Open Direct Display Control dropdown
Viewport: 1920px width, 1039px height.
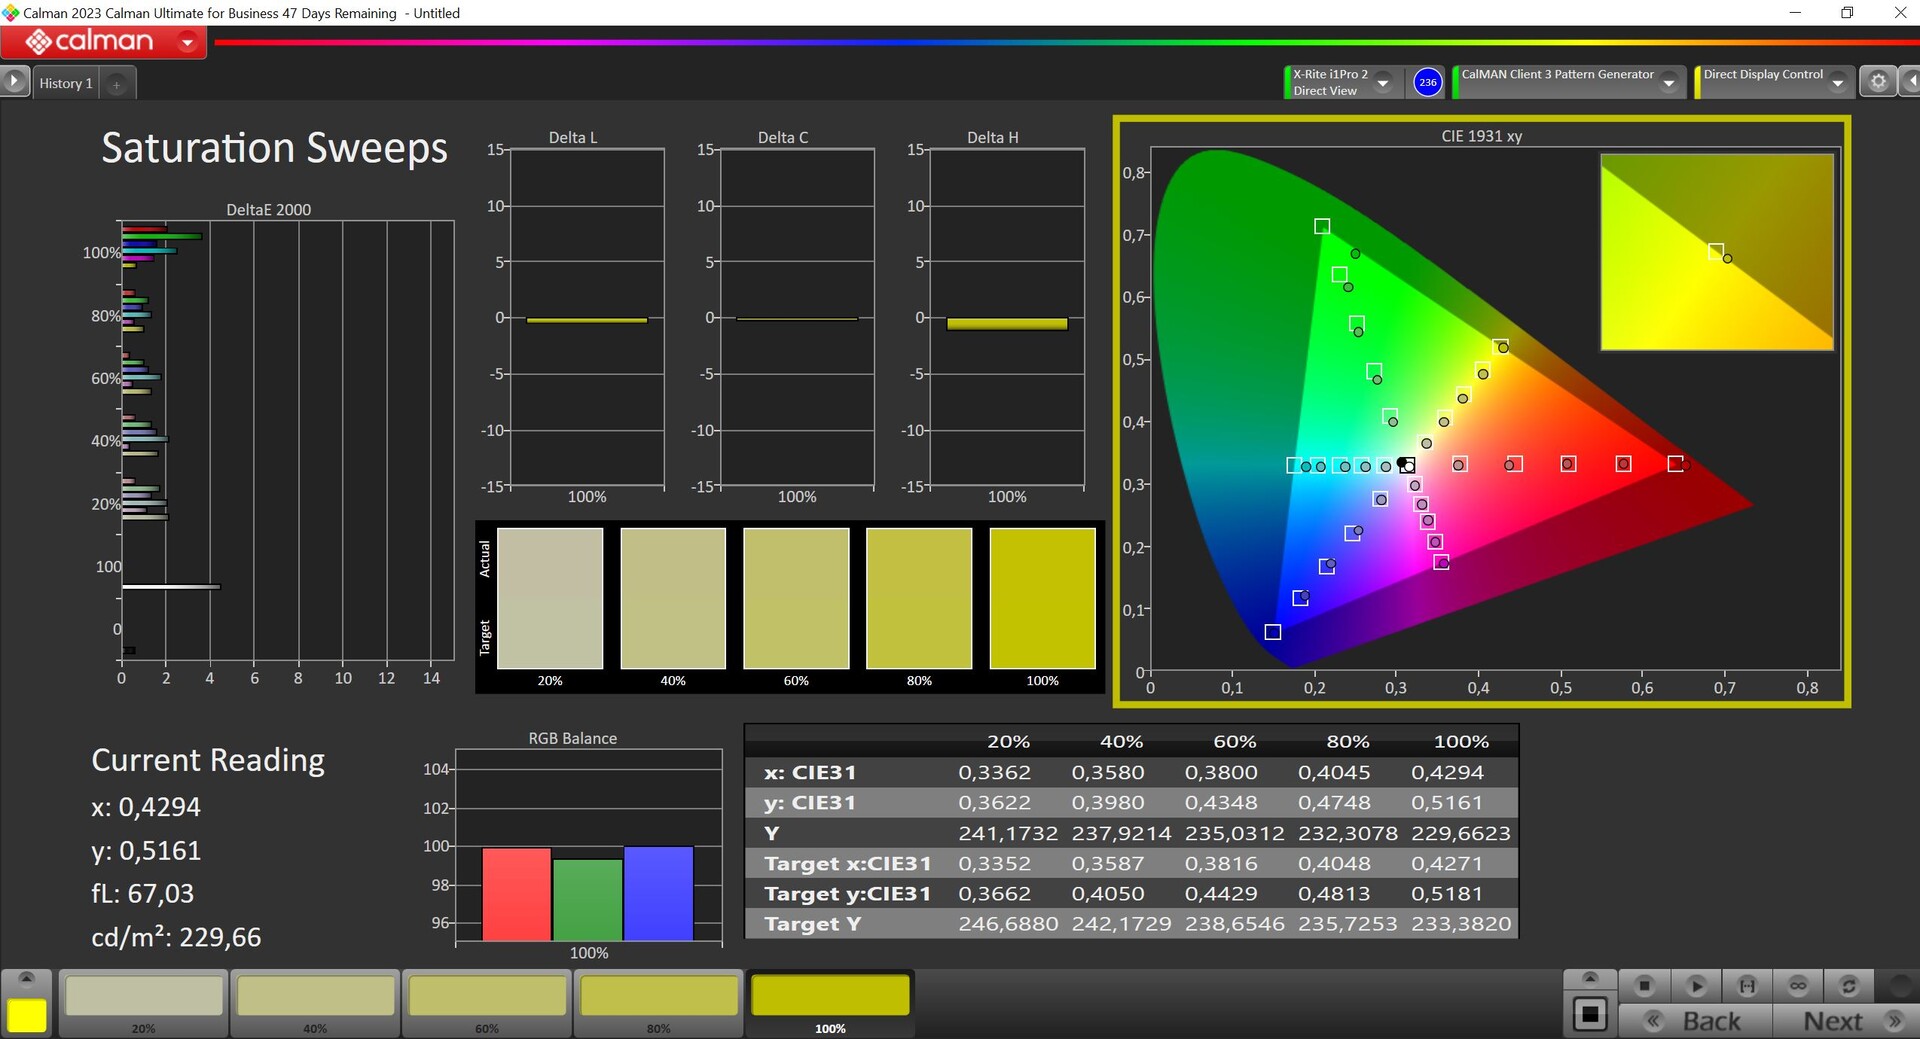tap(1837, 83)
